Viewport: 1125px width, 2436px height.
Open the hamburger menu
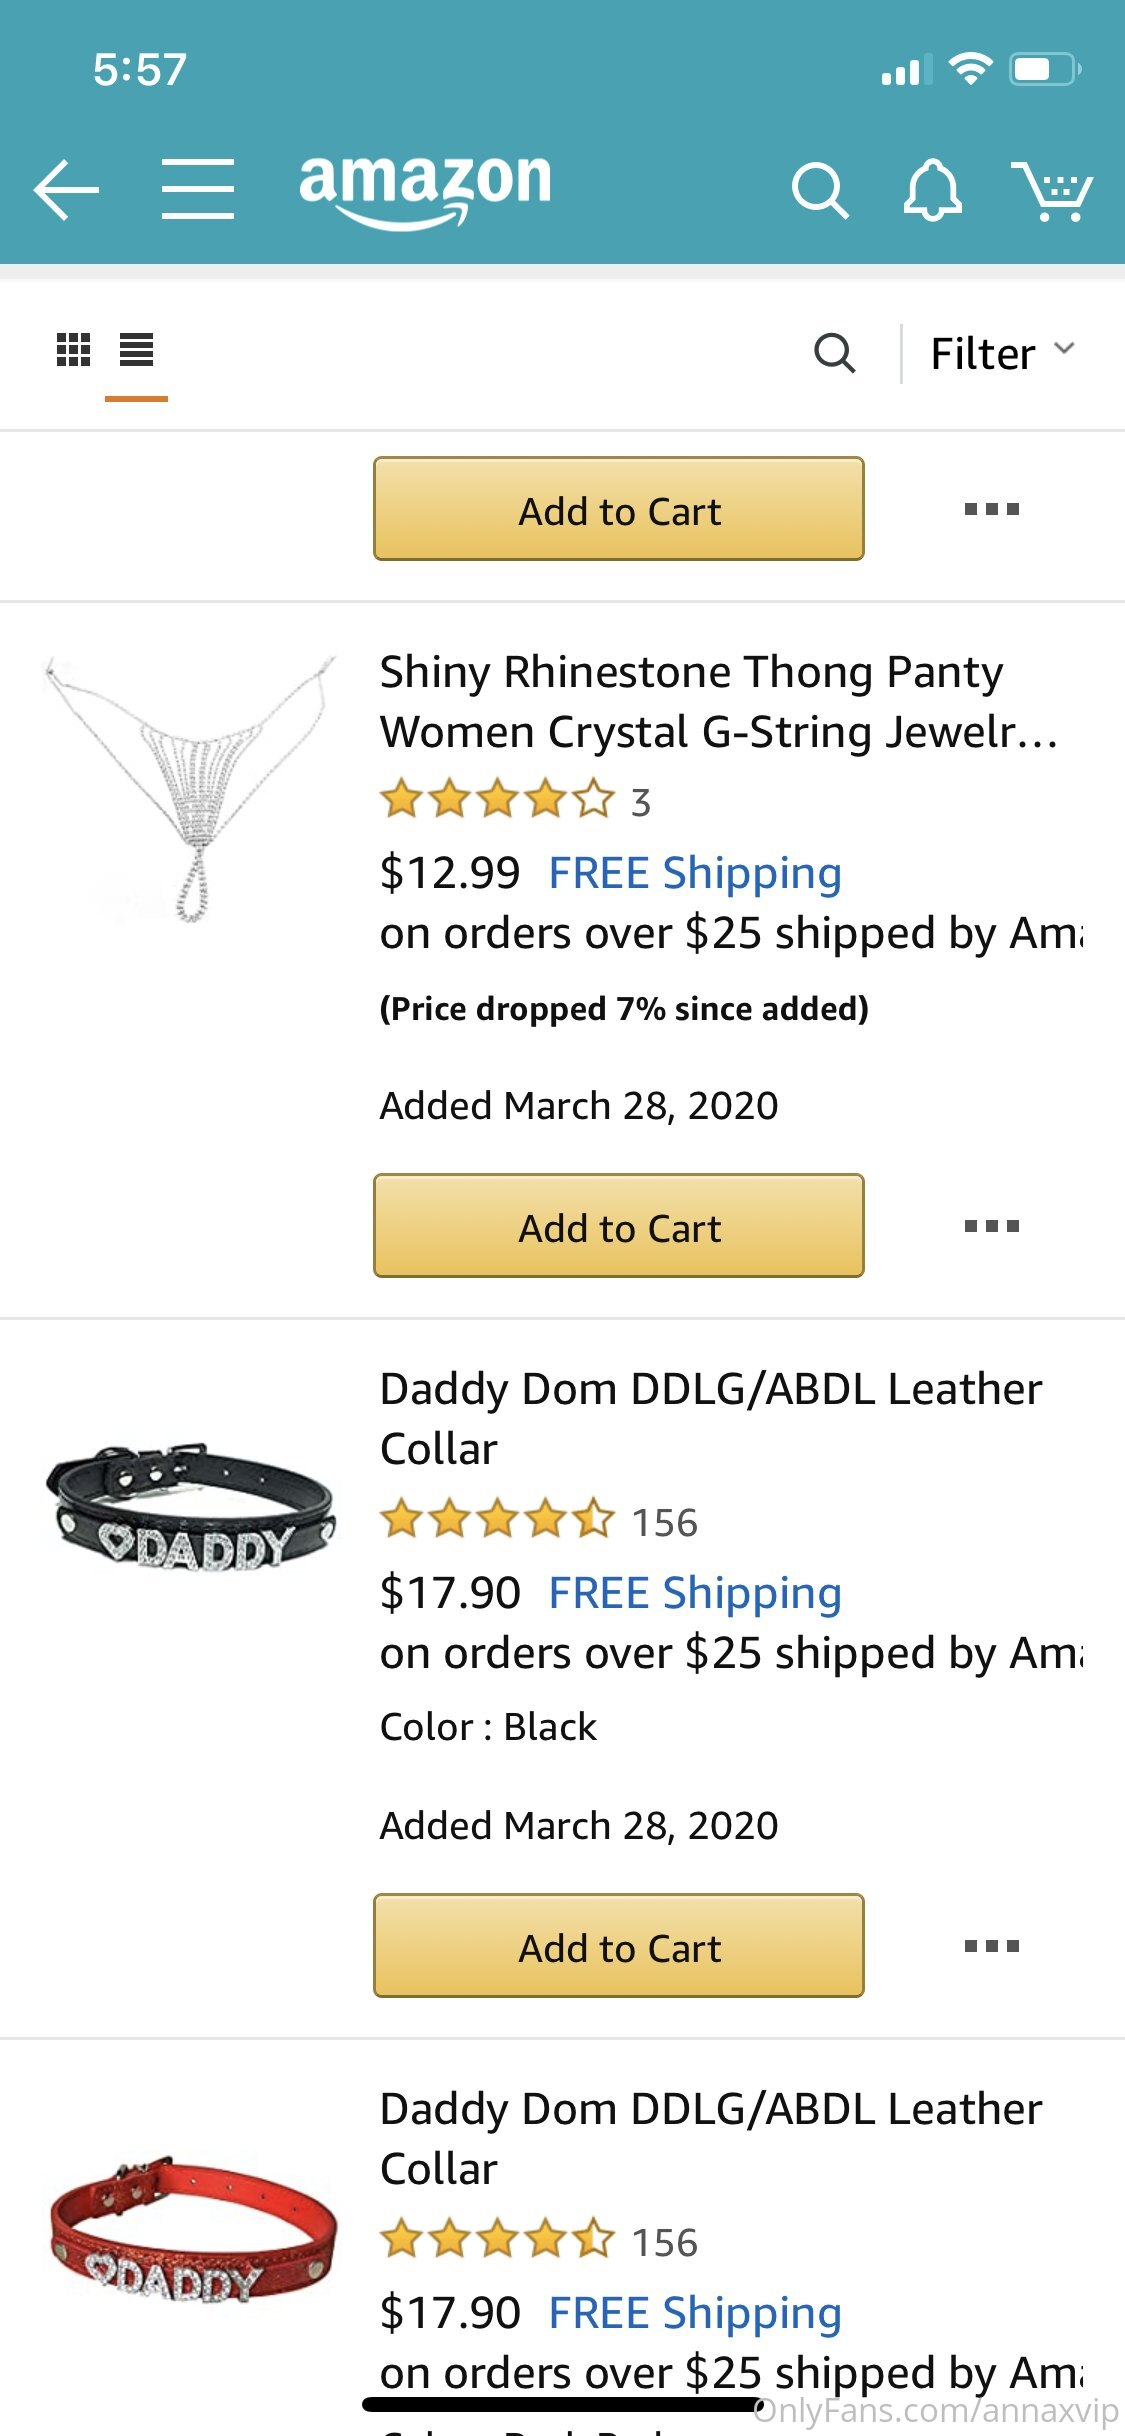click(x=198, y=189)
